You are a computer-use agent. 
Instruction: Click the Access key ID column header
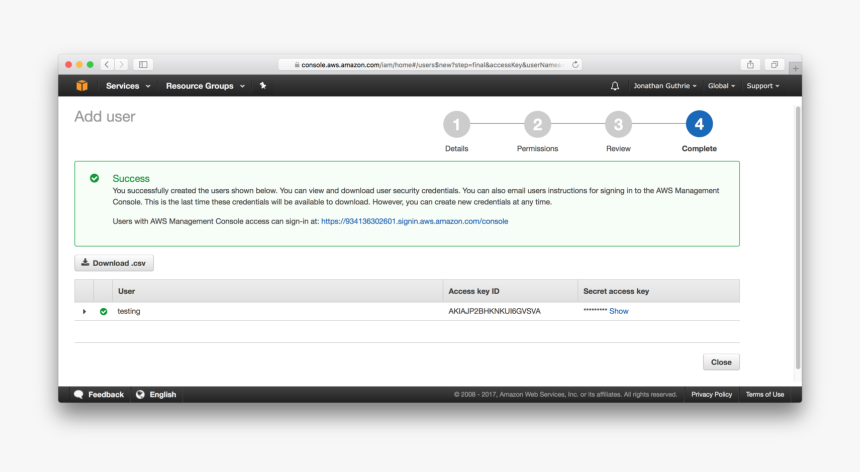pos(510,291)
